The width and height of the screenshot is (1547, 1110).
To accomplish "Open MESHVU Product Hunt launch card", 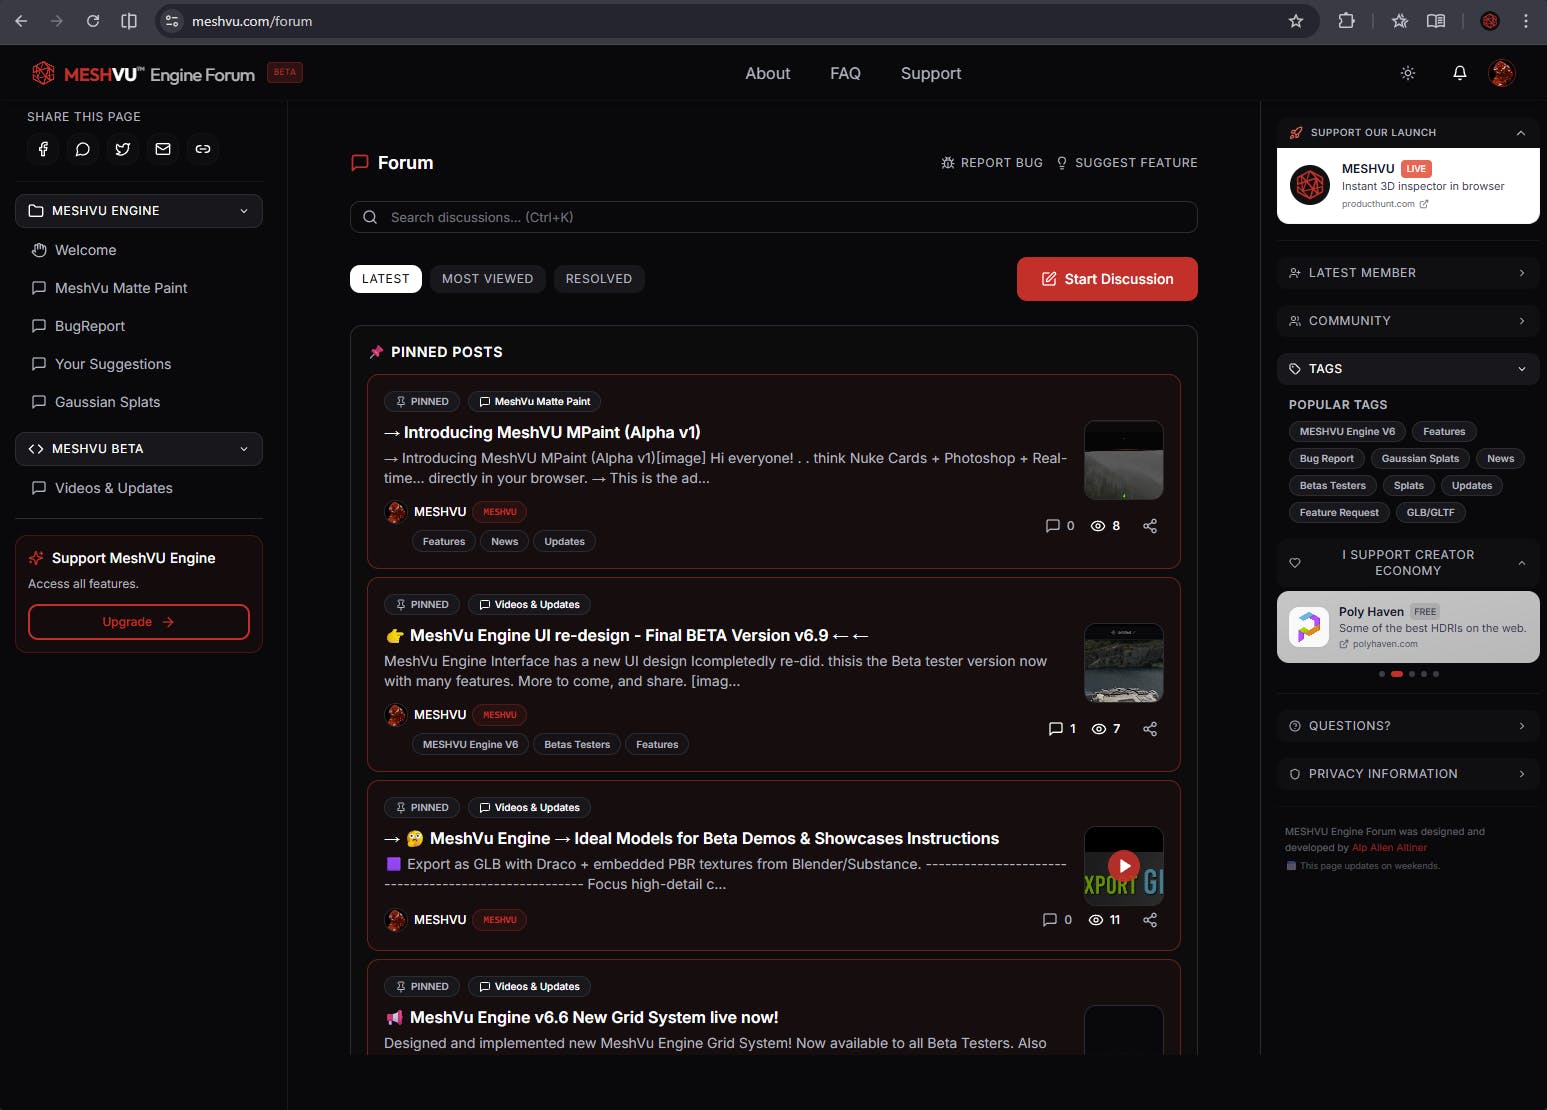I will click(1408, 185).
